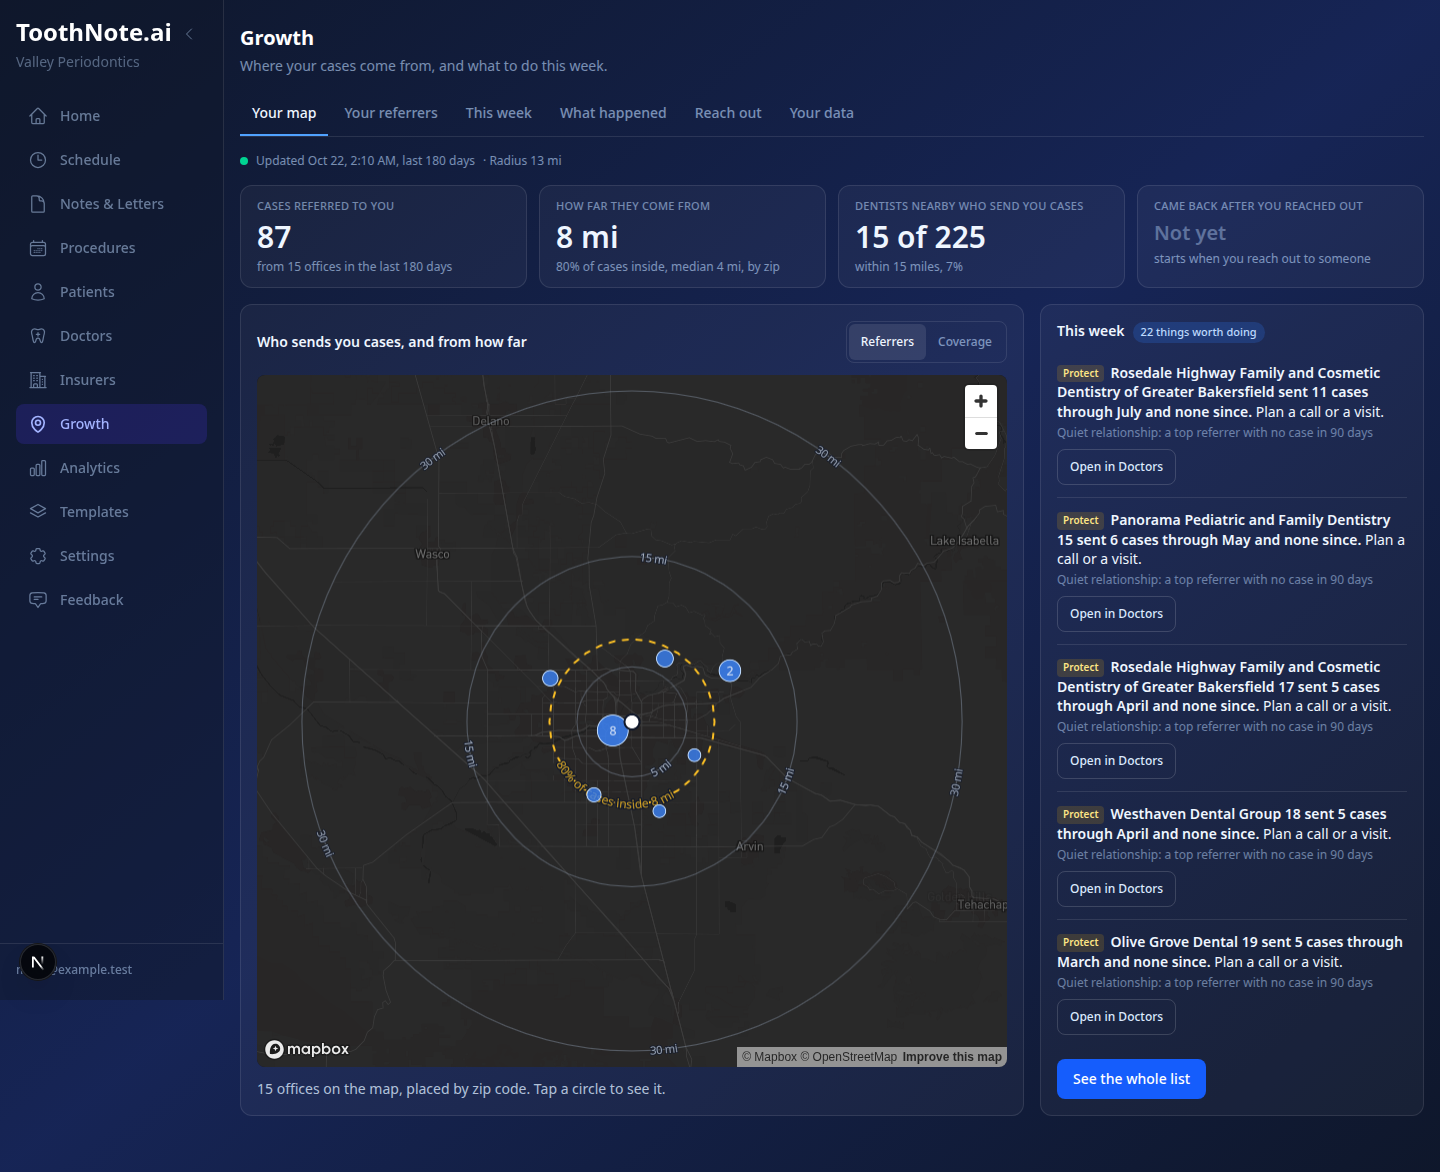Open in Doctors for the 11-cases Rosedale item
The width and height of the screenshot is (1440, 1172).
(1116, 467)
